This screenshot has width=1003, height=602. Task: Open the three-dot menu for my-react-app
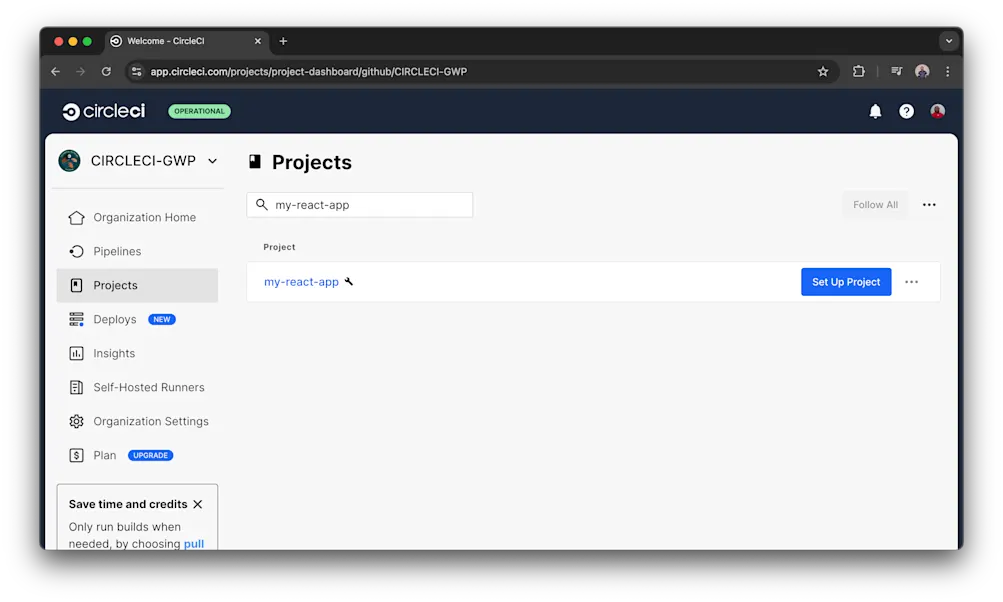911,281
